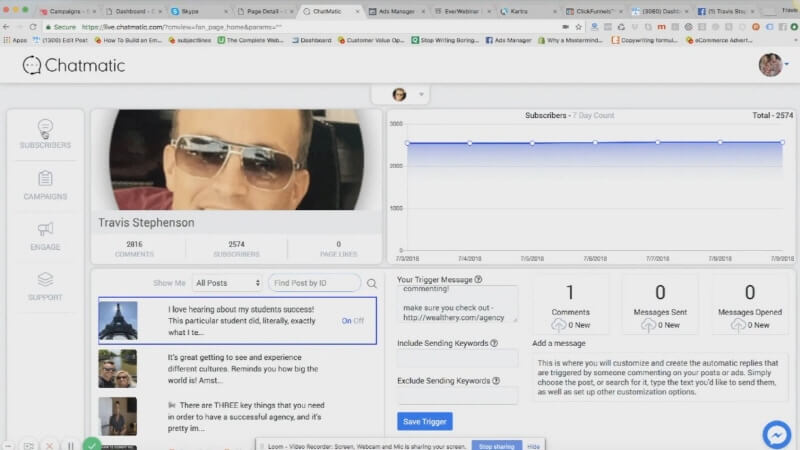Click the 2574 Subscribers stat
The height and width of the screenshot is (450, 800).
(236, 248)
